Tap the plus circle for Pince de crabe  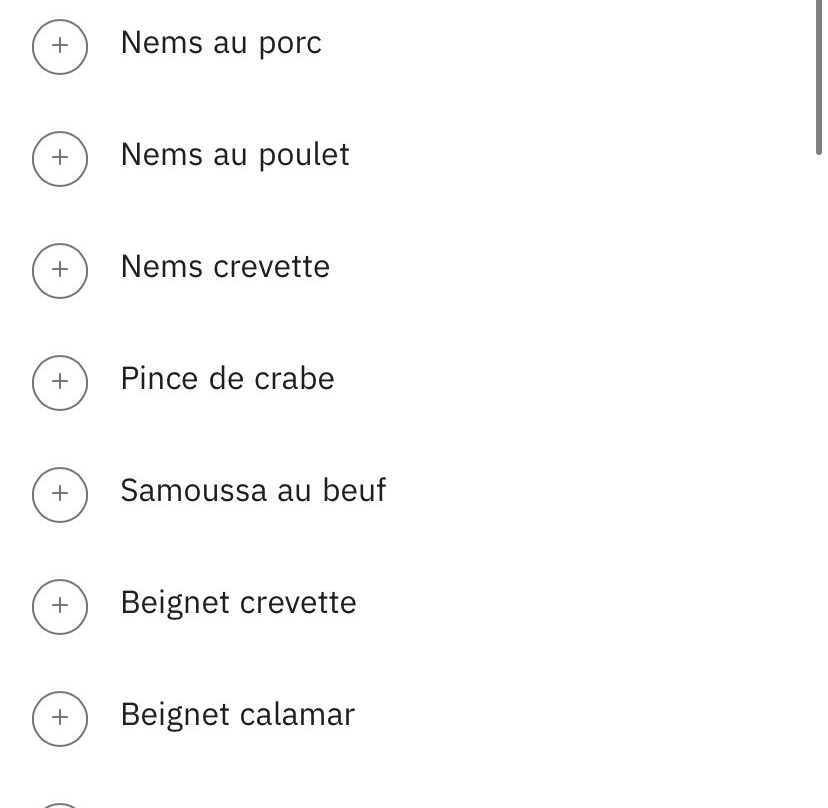60,382
